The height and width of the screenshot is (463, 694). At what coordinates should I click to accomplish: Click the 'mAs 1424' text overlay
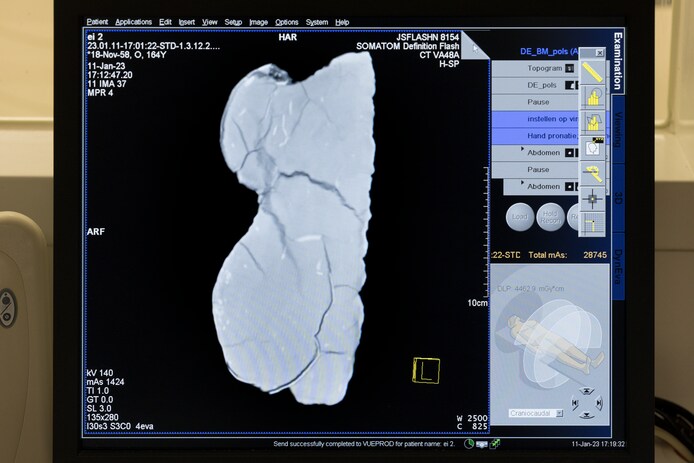pos(105,382)
